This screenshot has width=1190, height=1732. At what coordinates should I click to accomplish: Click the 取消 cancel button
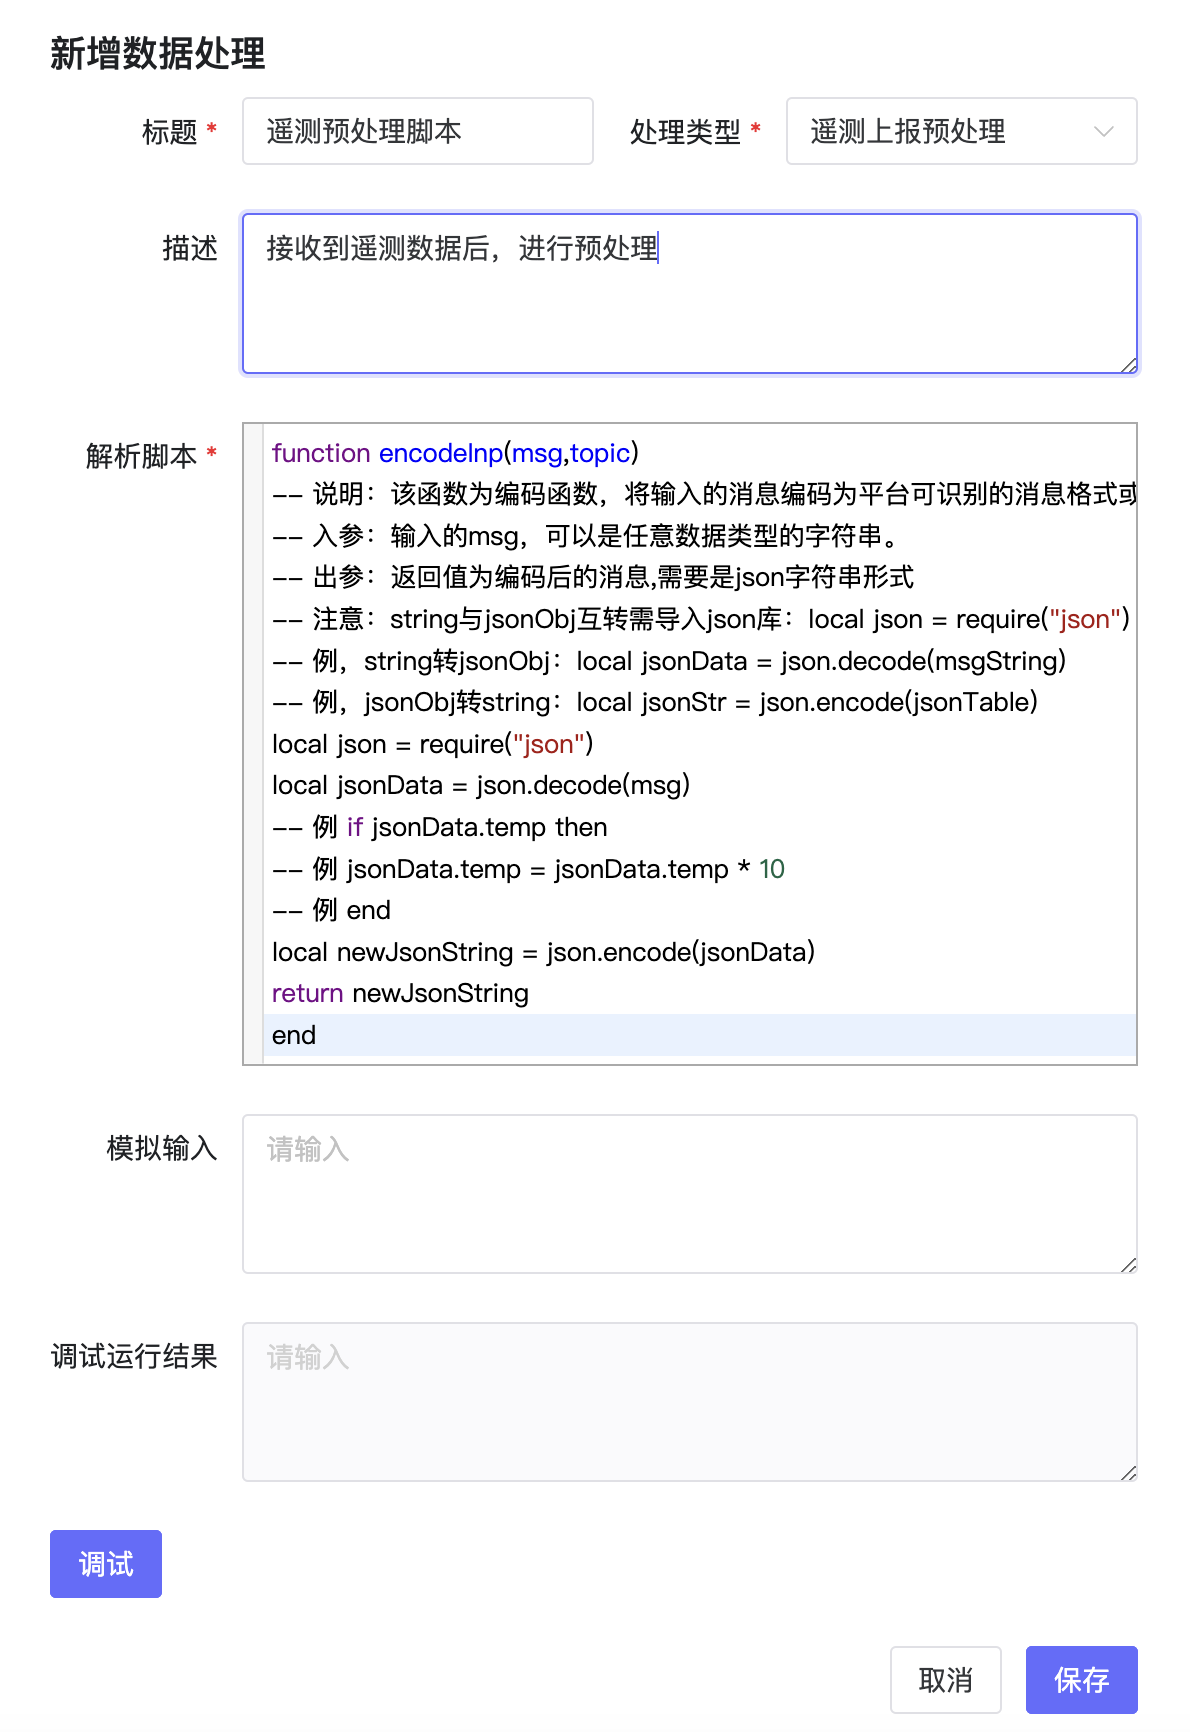click(945, 1679)
